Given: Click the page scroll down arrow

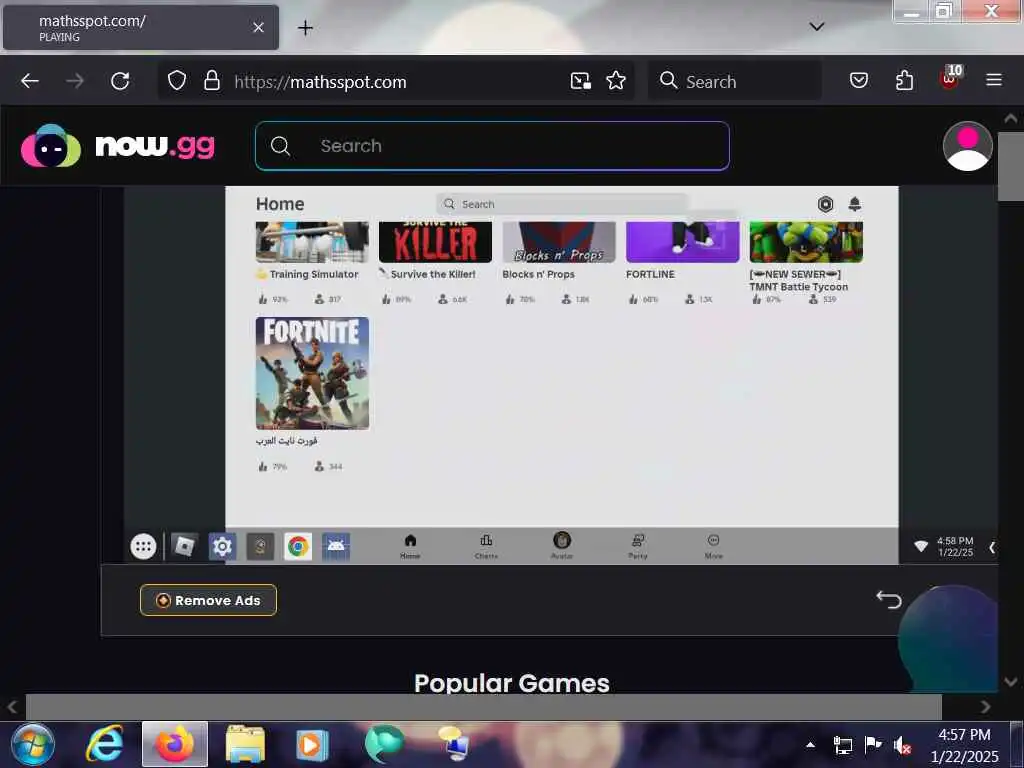Looking at the screenshot, I should (x=1010, y=682).
